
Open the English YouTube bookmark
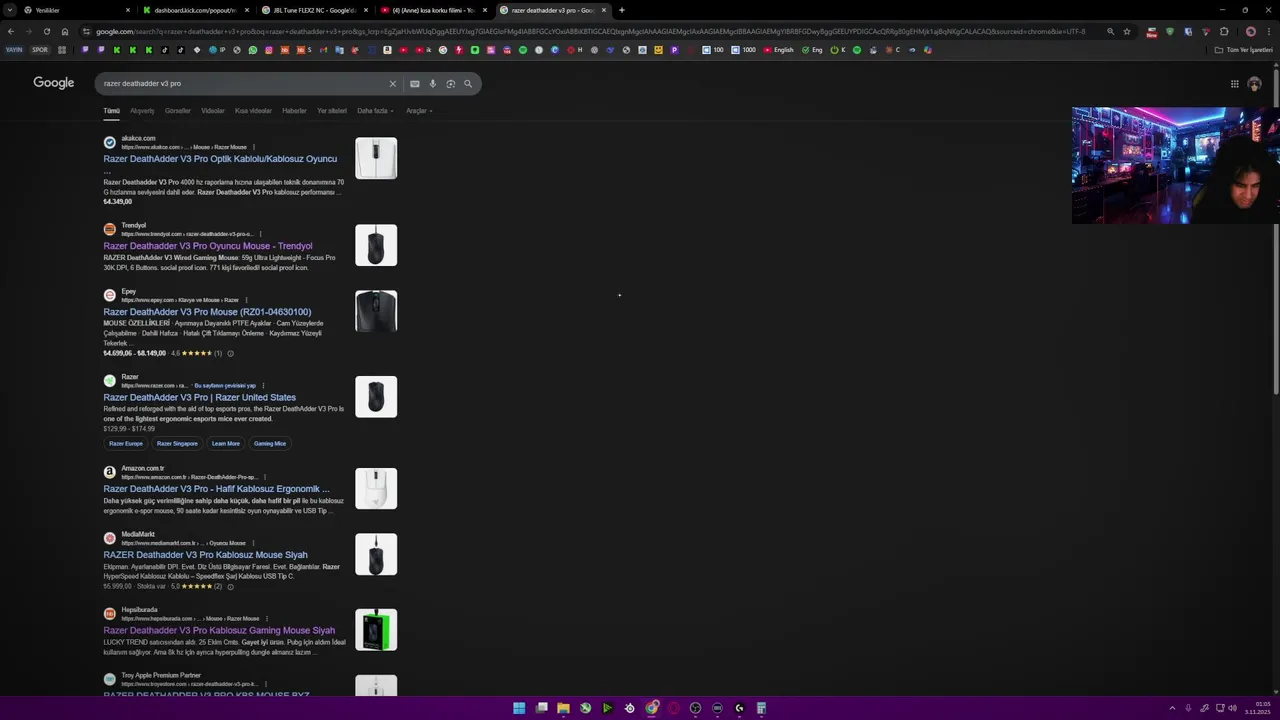(x=778, y=50)
